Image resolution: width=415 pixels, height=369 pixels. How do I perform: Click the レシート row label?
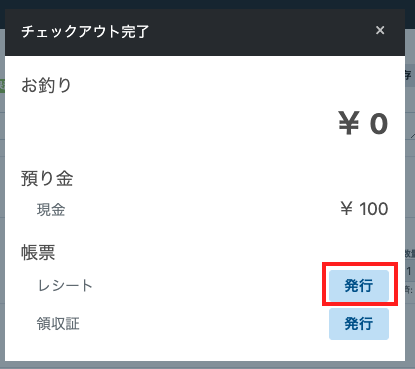point(65,286)
